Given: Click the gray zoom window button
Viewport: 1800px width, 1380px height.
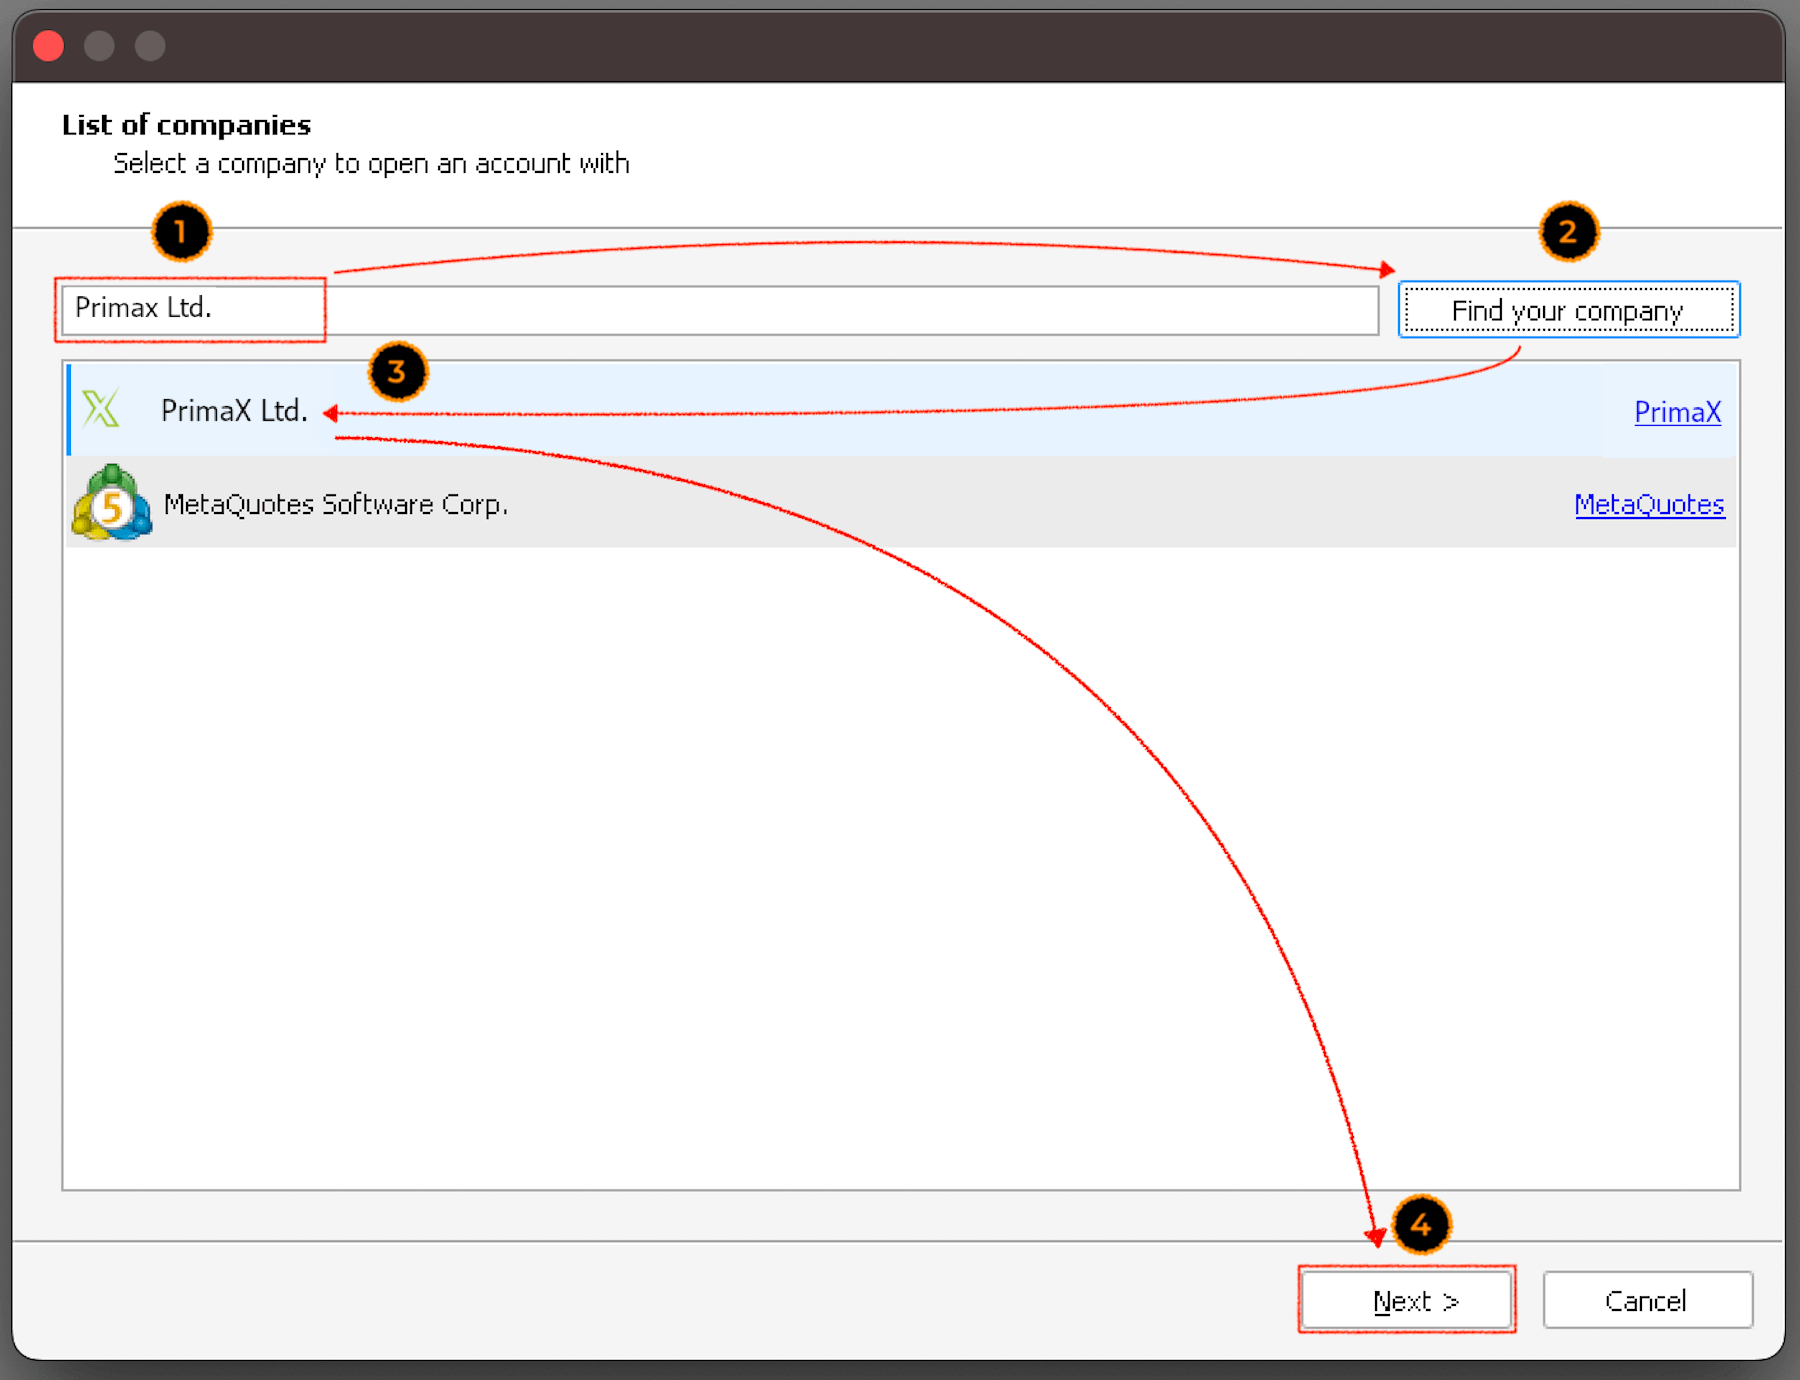Looking at the screenshot, I should (x=150, y=46).
